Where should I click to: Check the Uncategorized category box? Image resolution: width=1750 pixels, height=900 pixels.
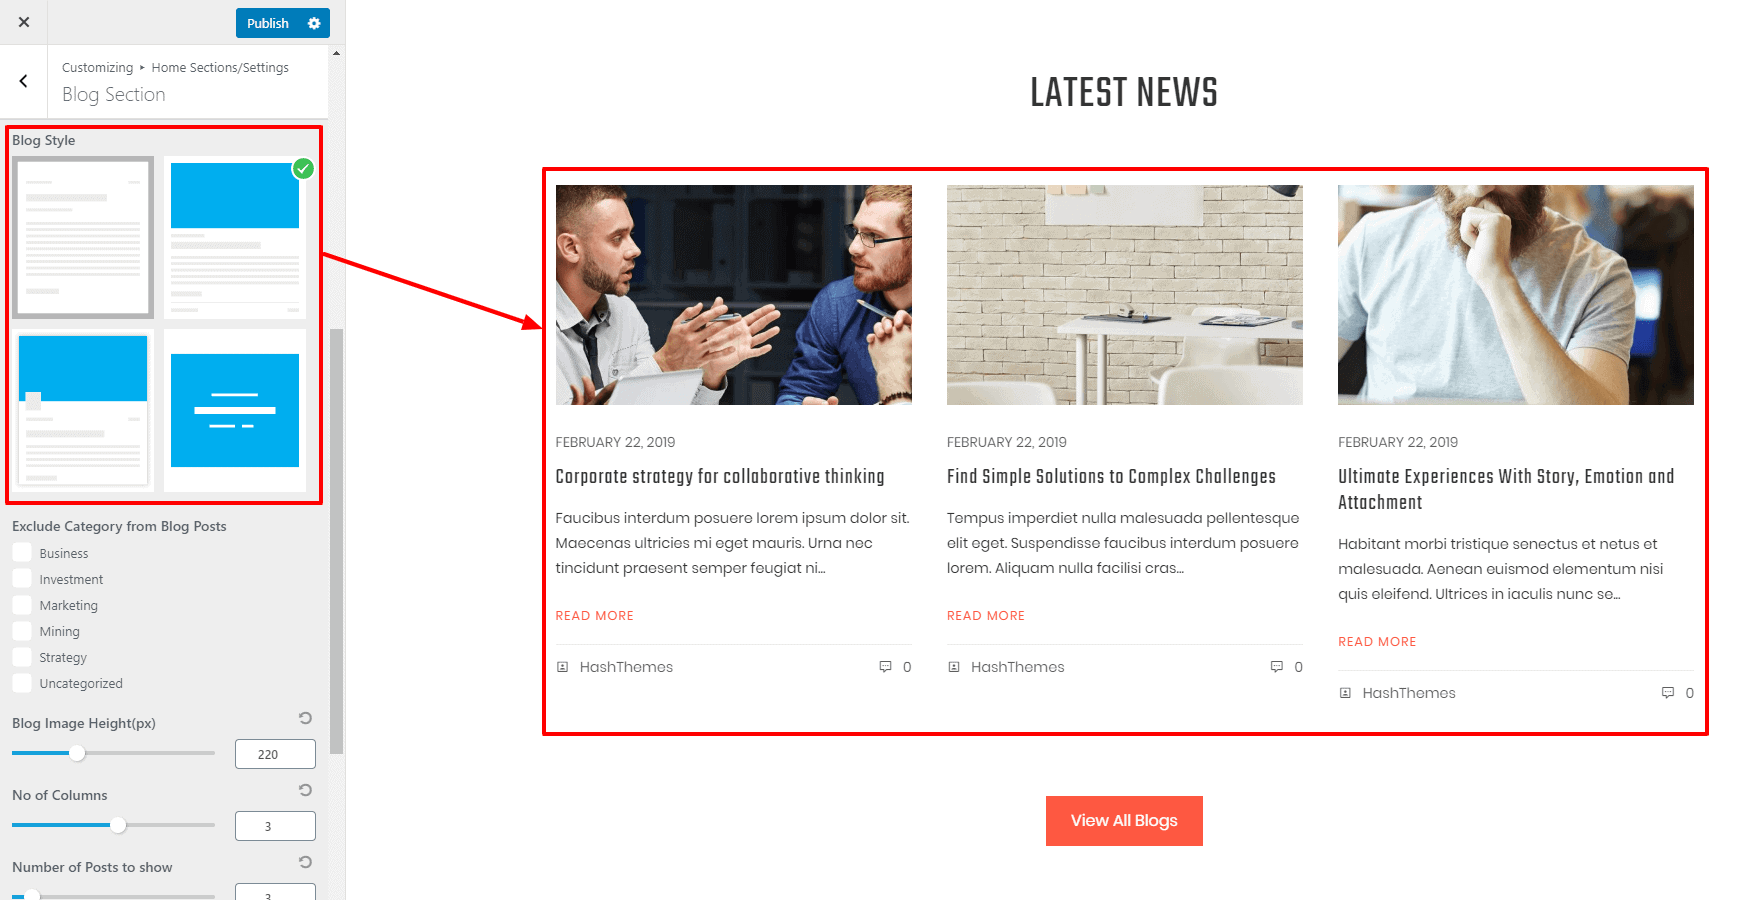click(x=22, y=682)
